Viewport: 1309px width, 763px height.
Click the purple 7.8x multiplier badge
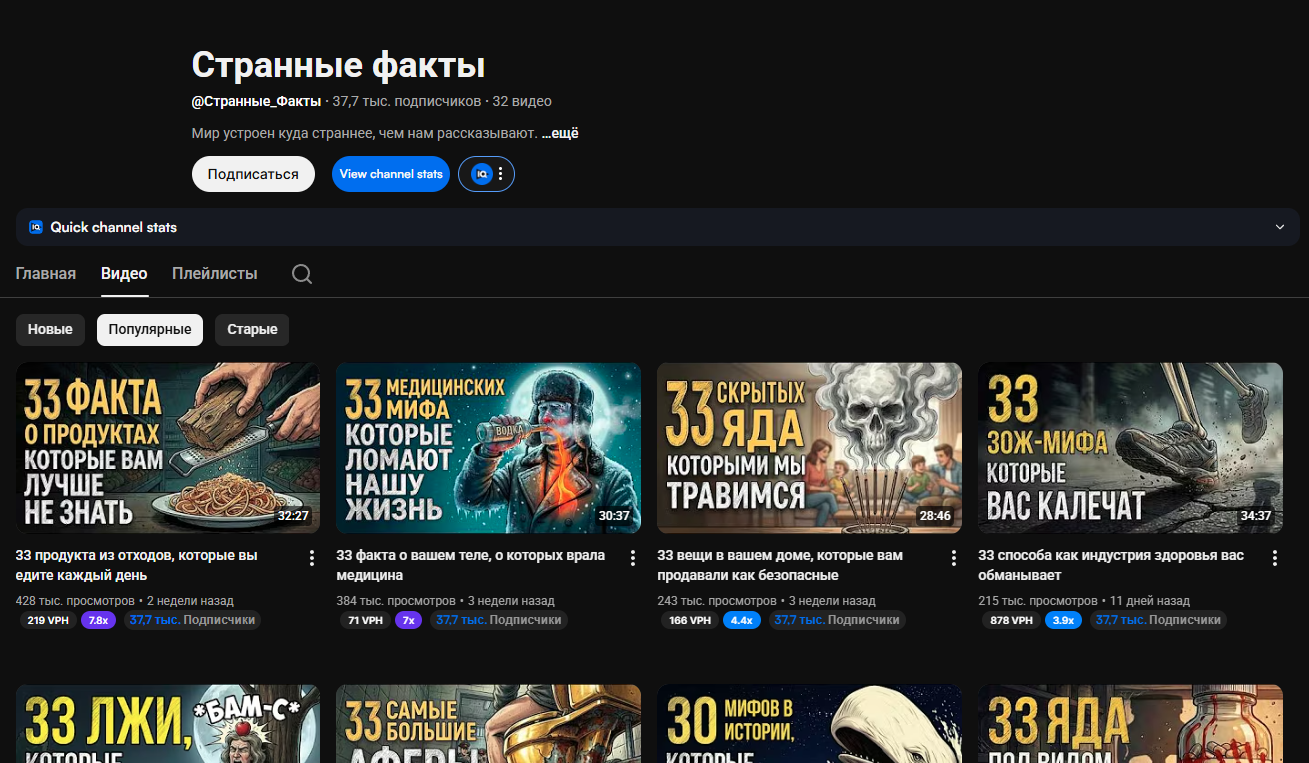point(99,620)
